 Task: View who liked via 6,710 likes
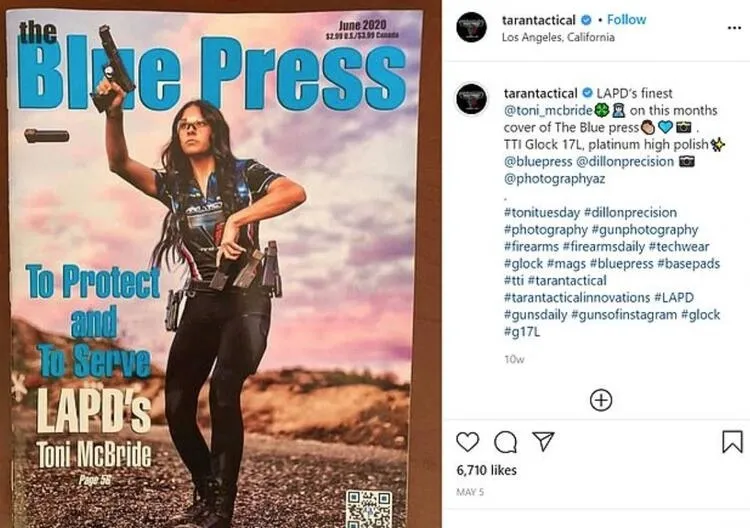[x=486, y=470]
